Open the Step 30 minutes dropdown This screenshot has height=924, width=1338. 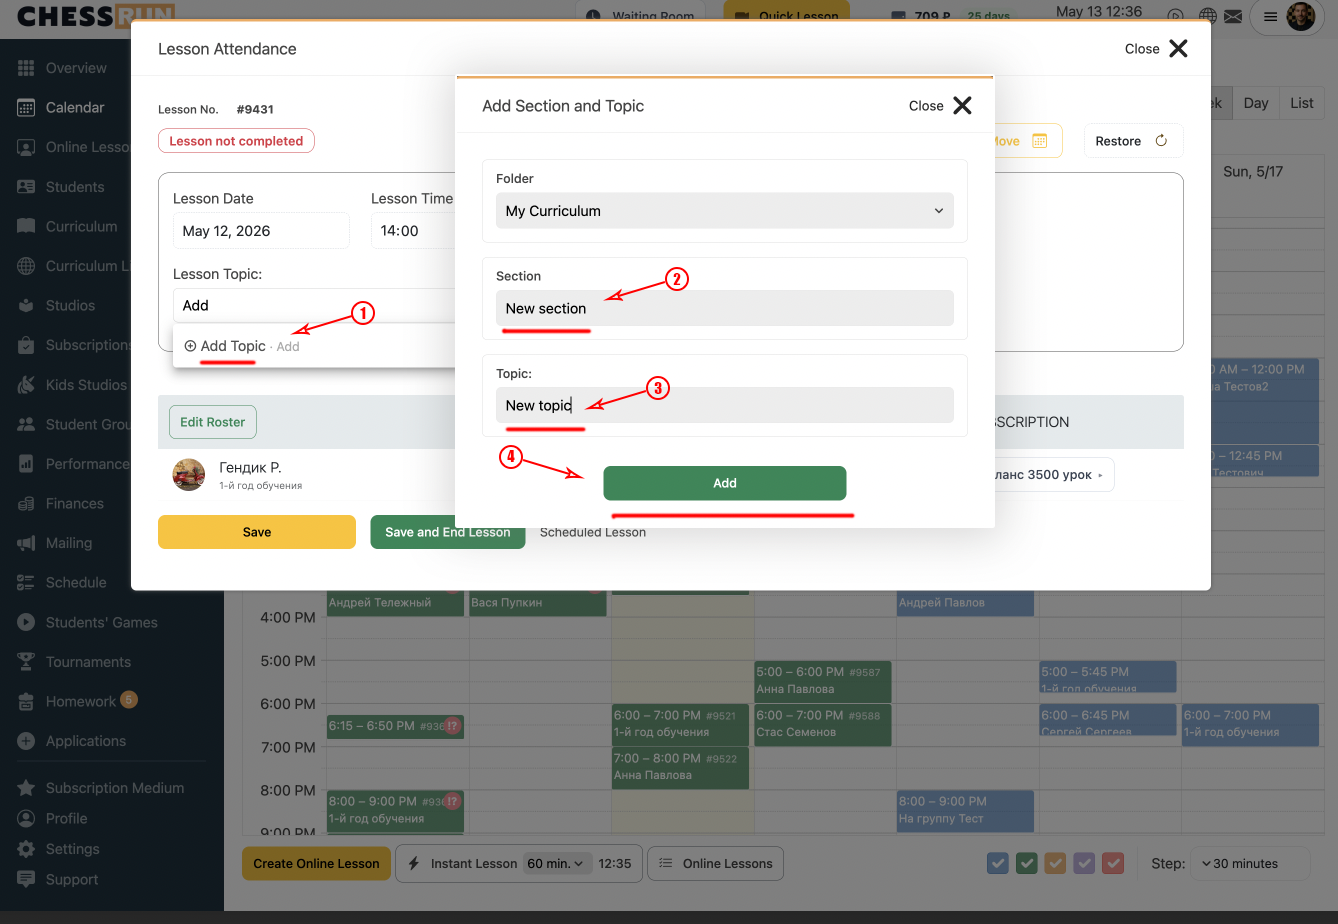tap(1248, 864)
